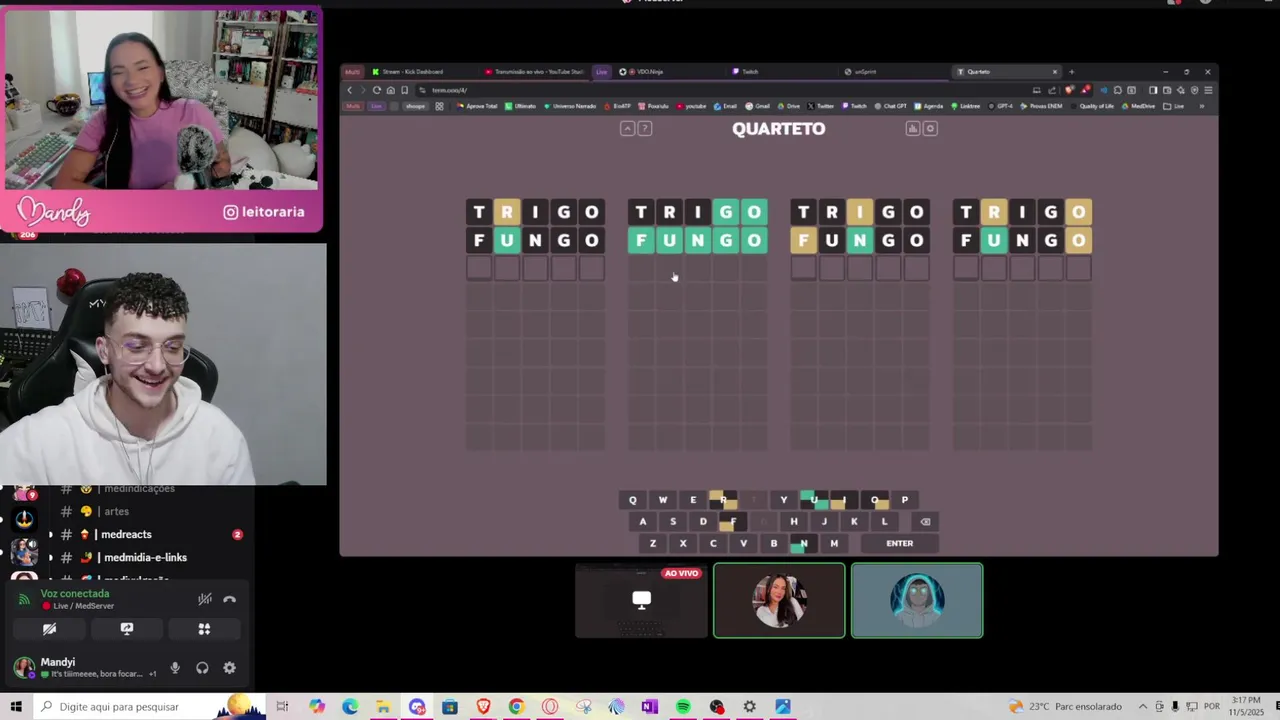Open the Gmail bookmark
Screen dimensions: 1280x720
pos(758,106)
